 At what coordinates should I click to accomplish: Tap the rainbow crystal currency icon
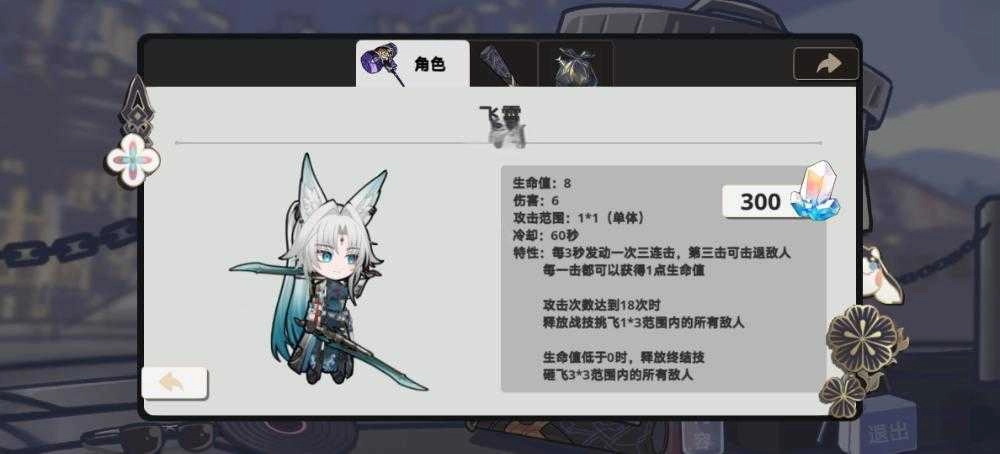pyautogui.click(x=817, y=191)
